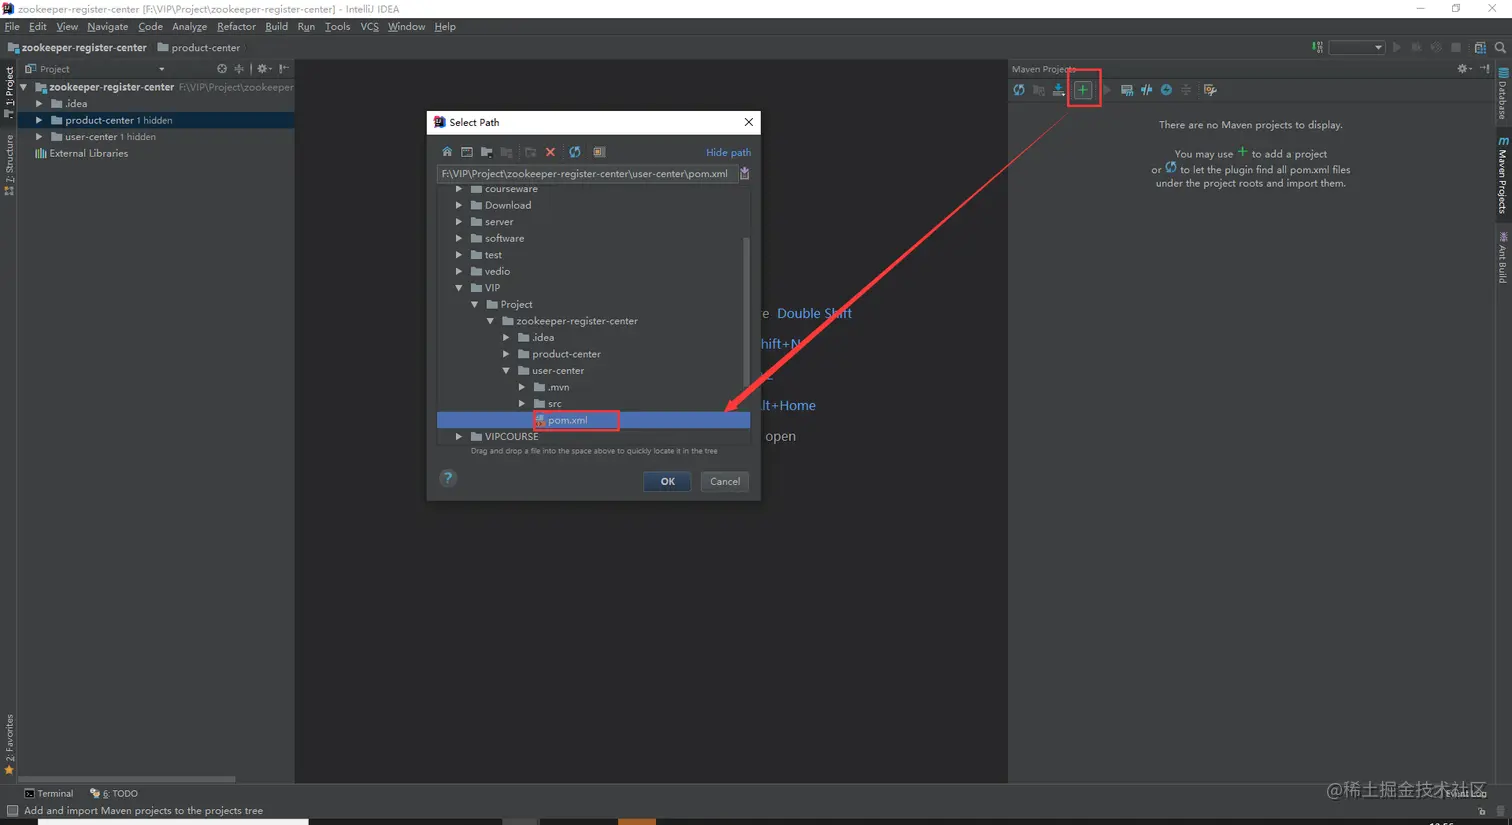Open the Build menu
This screenshot has height=825, width=1512.
[x=276, y=27]
